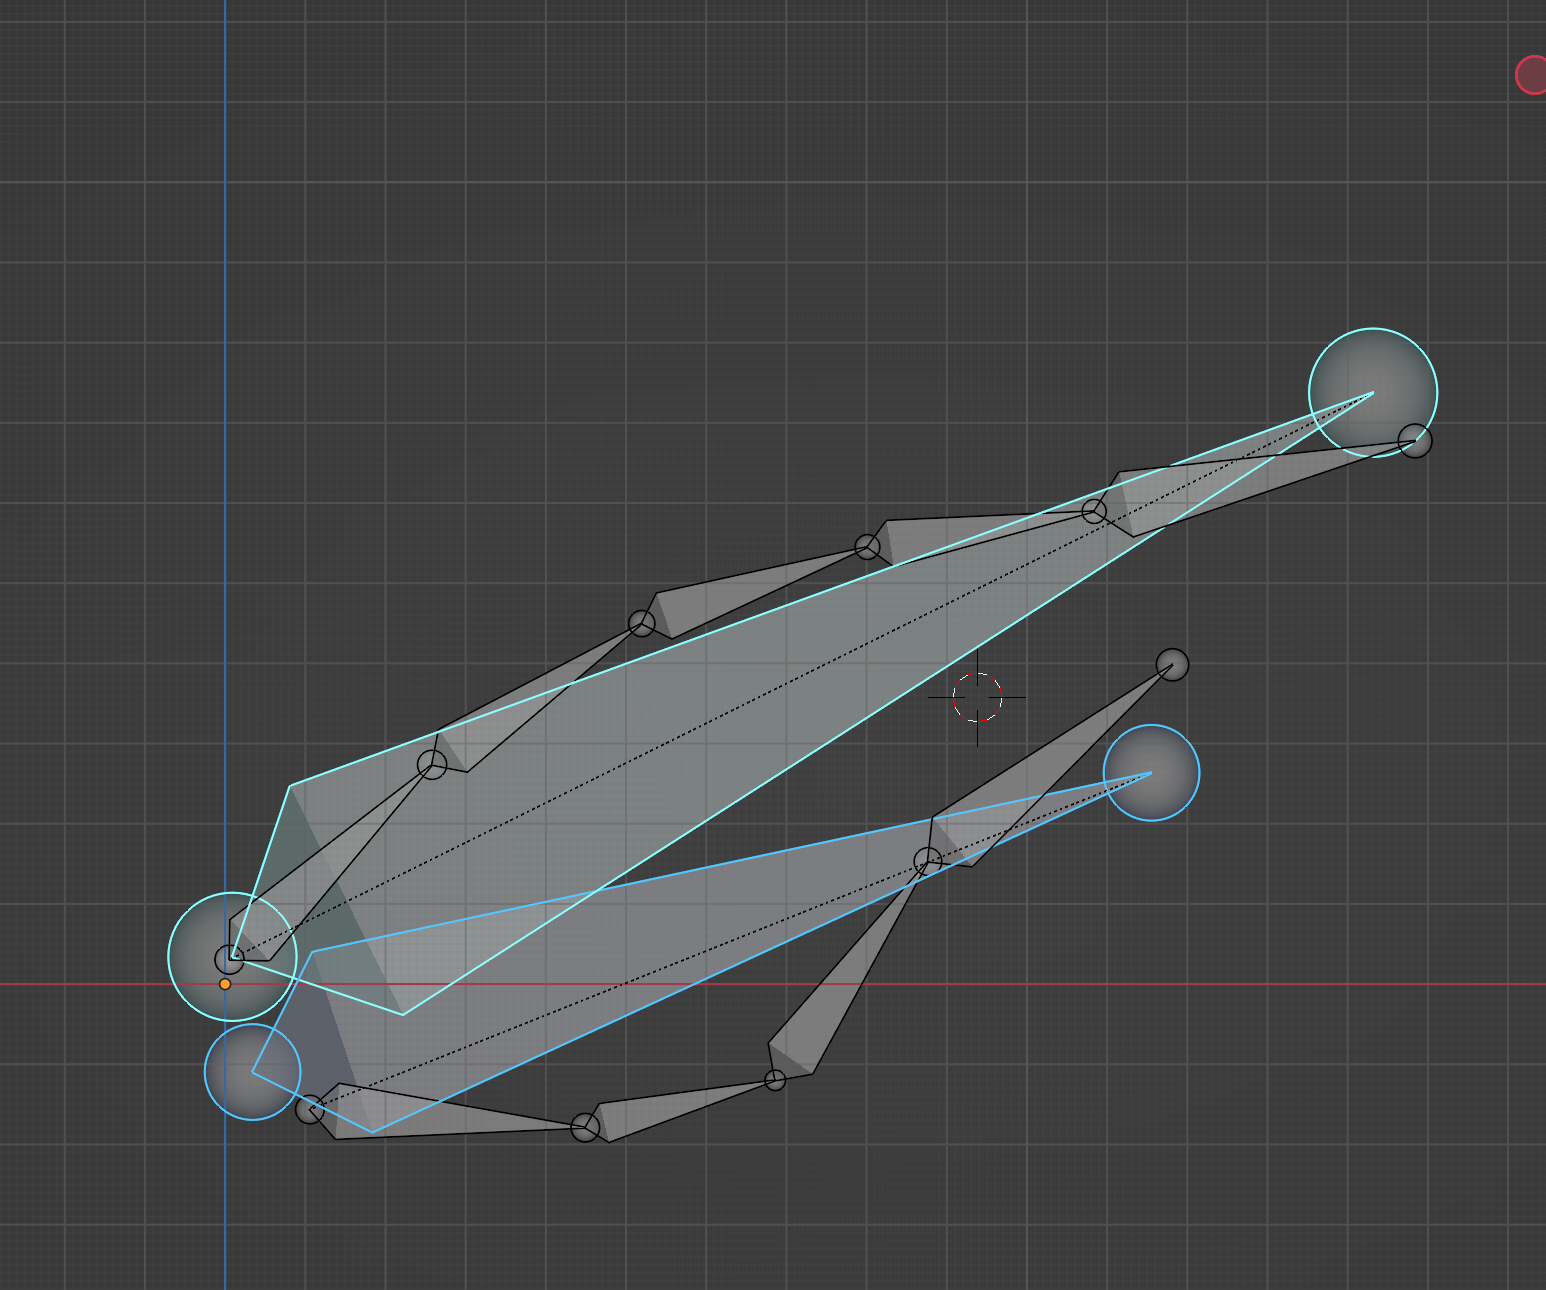Select the tip joint of the lower gray bone chain
Image resolution: width=1546 pixels, height=1290 pixels.
1172,664
